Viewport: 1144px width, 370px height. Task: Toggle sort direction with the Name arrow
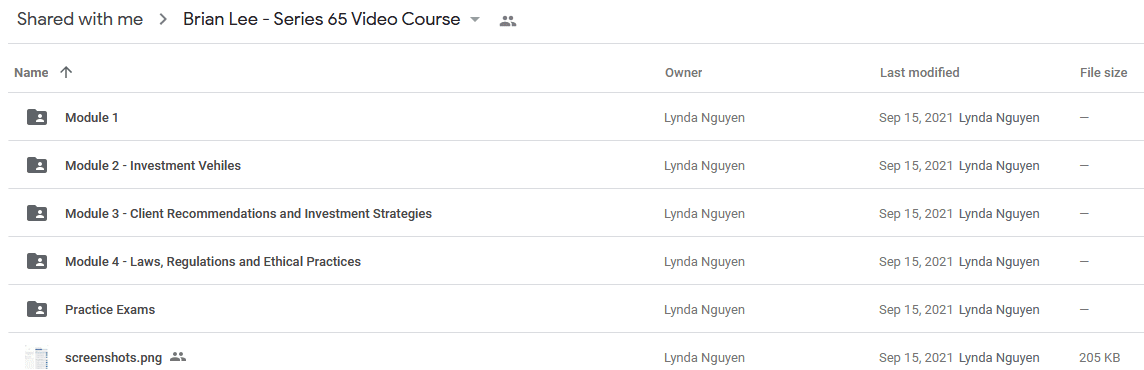tap(66, 72)
